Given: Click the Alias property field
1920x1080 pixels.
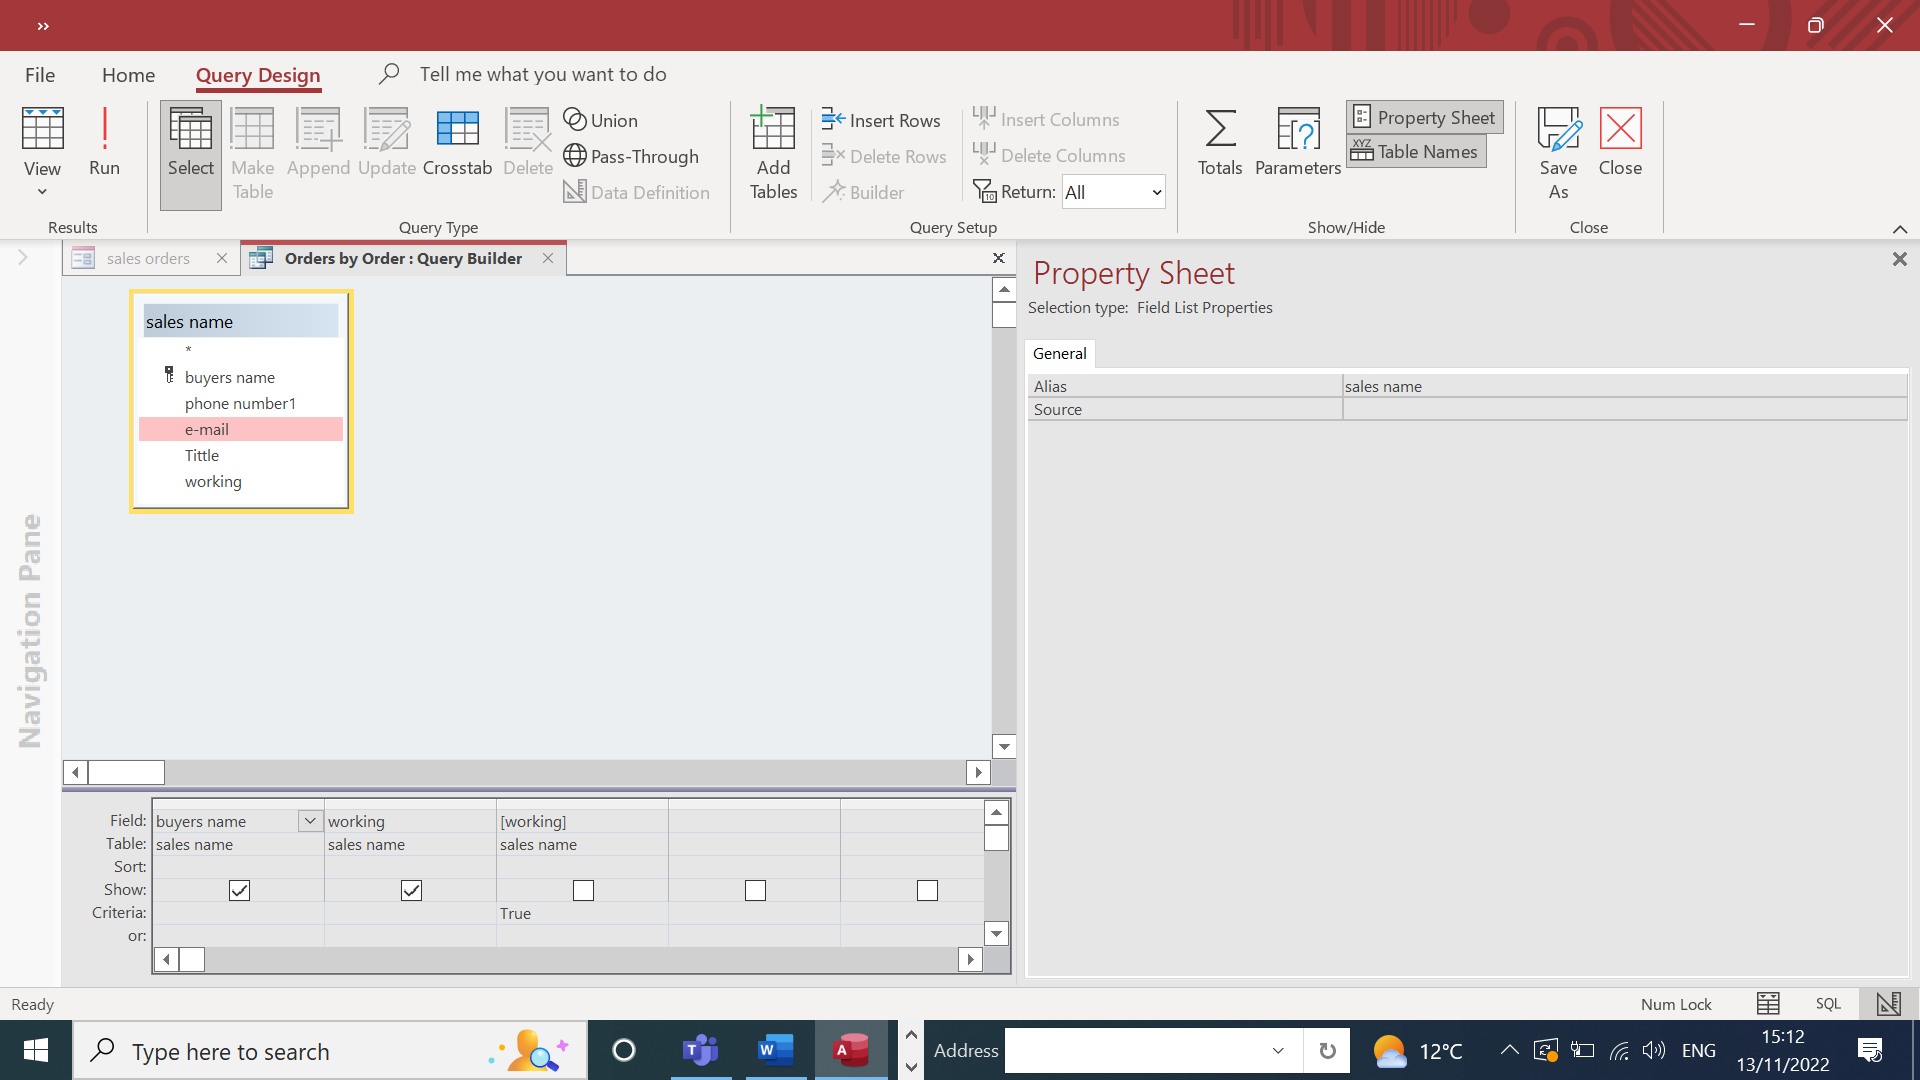Looking at the screenshot, I should pos(1623,386).
